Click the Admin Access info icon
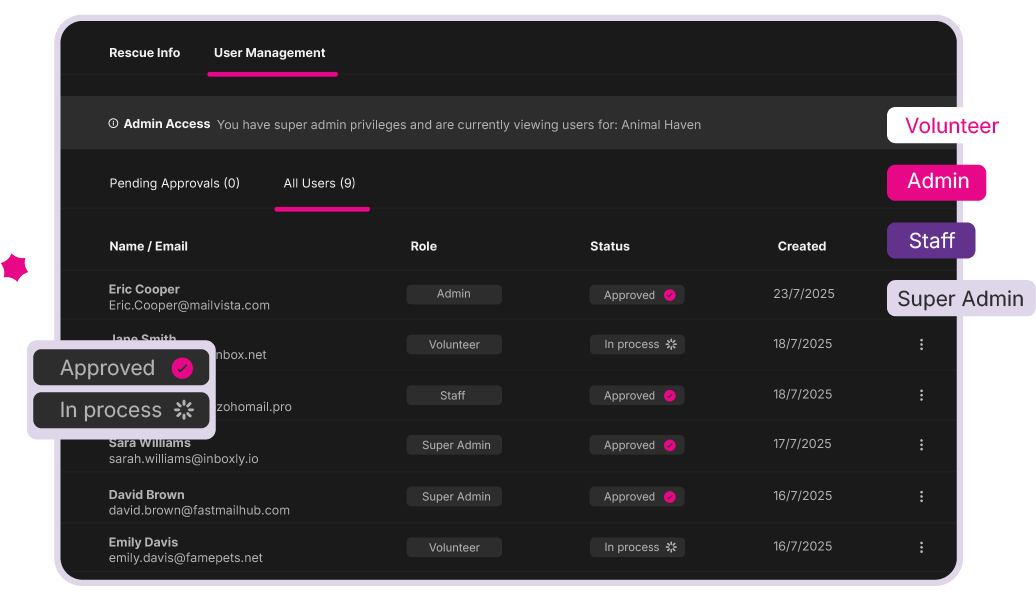The image size is (1036, 603). pyautogui.click(x=113, y=124)
